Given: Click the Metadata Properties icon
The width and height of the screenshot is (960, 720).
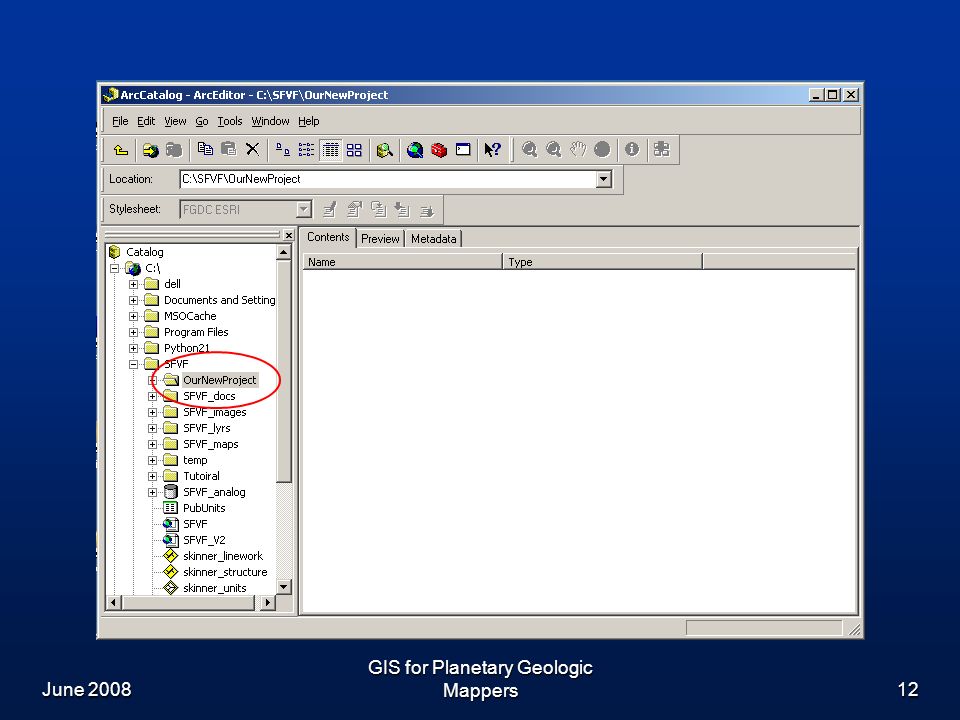Looking at the screenshot, I should click(354, 209).
